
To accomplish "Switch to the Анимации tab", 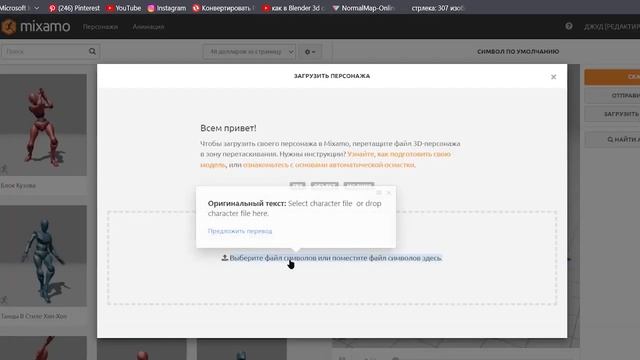I will [x=148, y=27].
